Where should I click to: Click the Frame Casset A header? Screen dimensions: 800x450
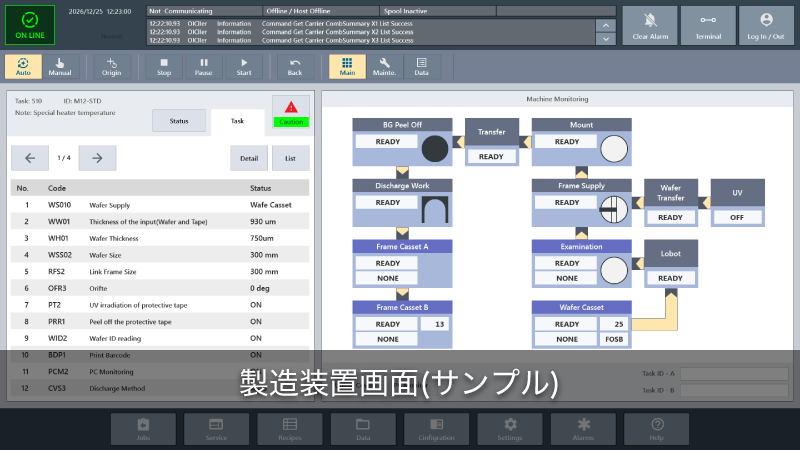pyautogui.click(x=402, y=246)
